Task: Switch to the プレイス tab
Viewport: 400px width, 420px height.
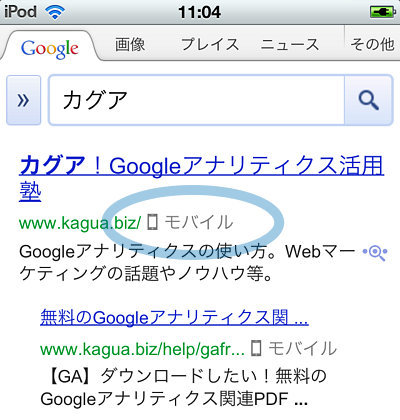Action: pyautogui.click(x=210, y=44)
